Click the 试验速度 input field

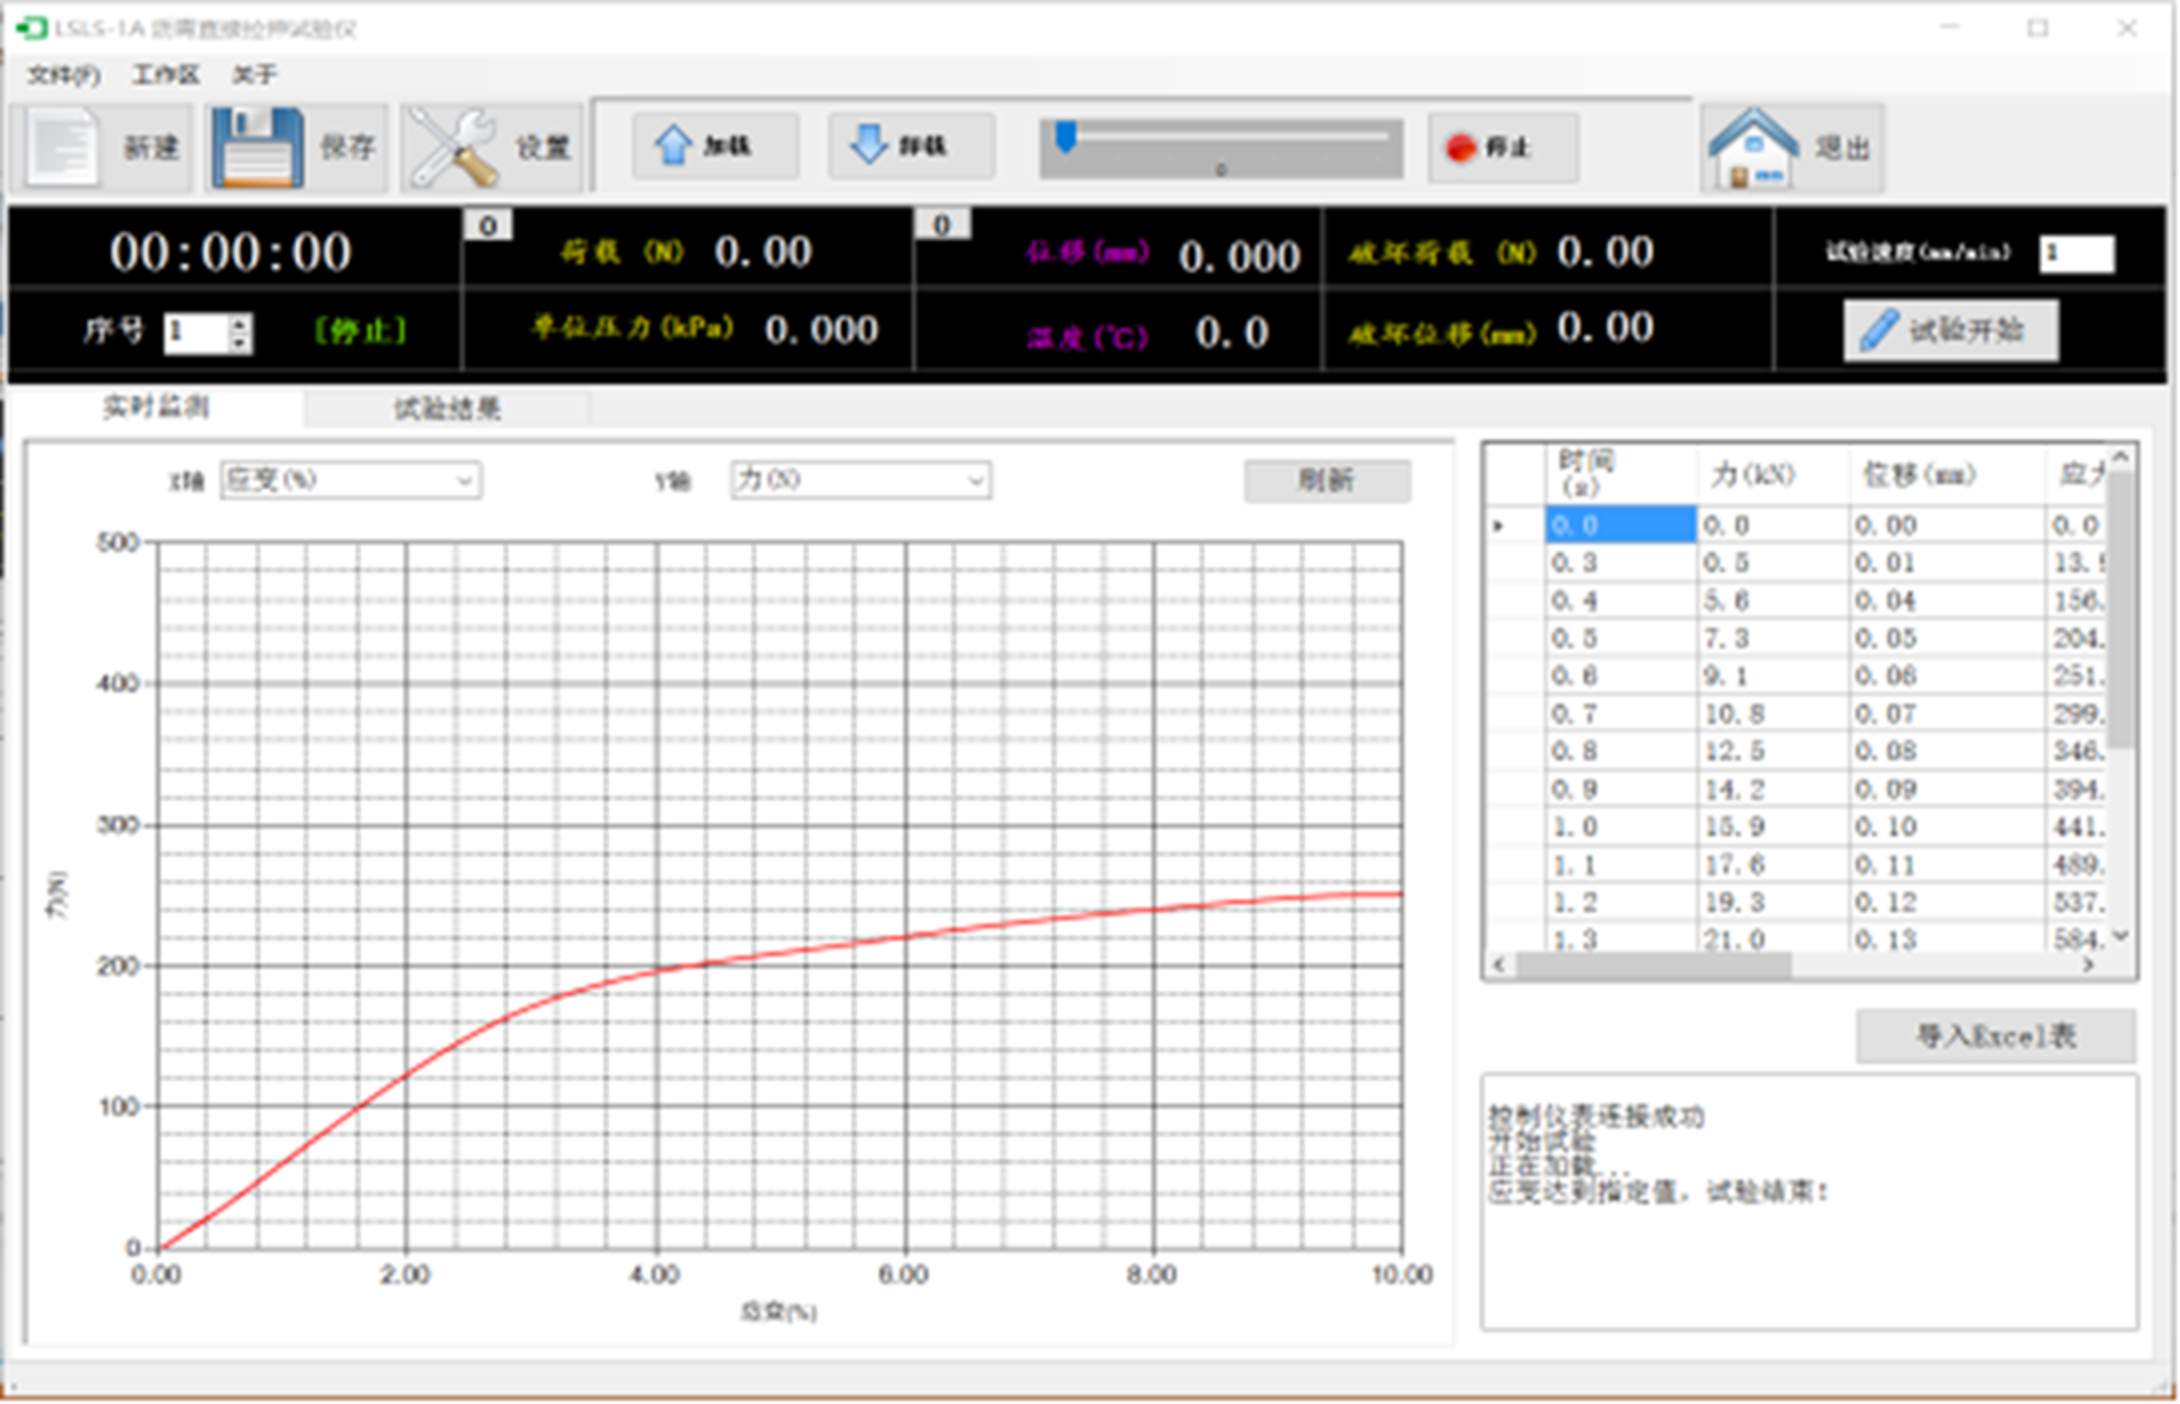click(x=2076, y=253)
